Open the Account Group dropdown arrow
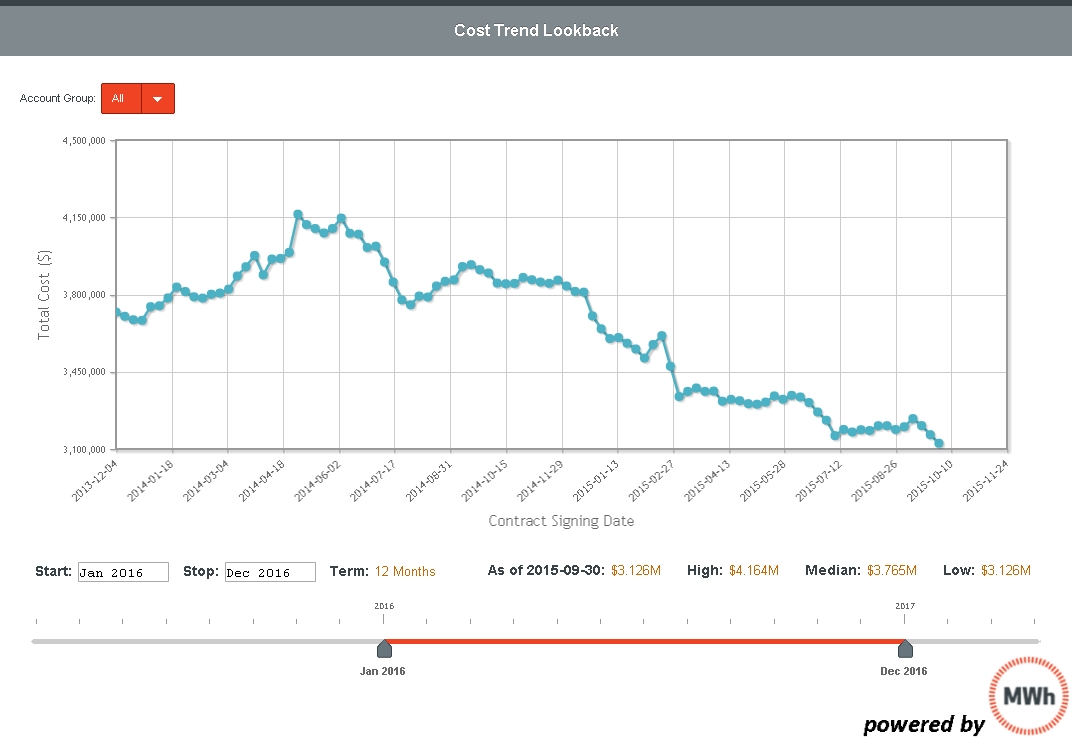This screenshot has height=740, width=1072. pos(158,98)
